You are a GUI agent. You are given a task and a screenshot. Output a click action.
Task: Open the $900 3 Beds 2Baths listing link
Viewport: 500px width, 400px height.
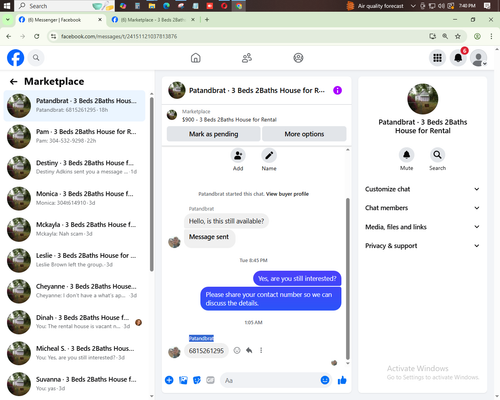coord(229,120)
